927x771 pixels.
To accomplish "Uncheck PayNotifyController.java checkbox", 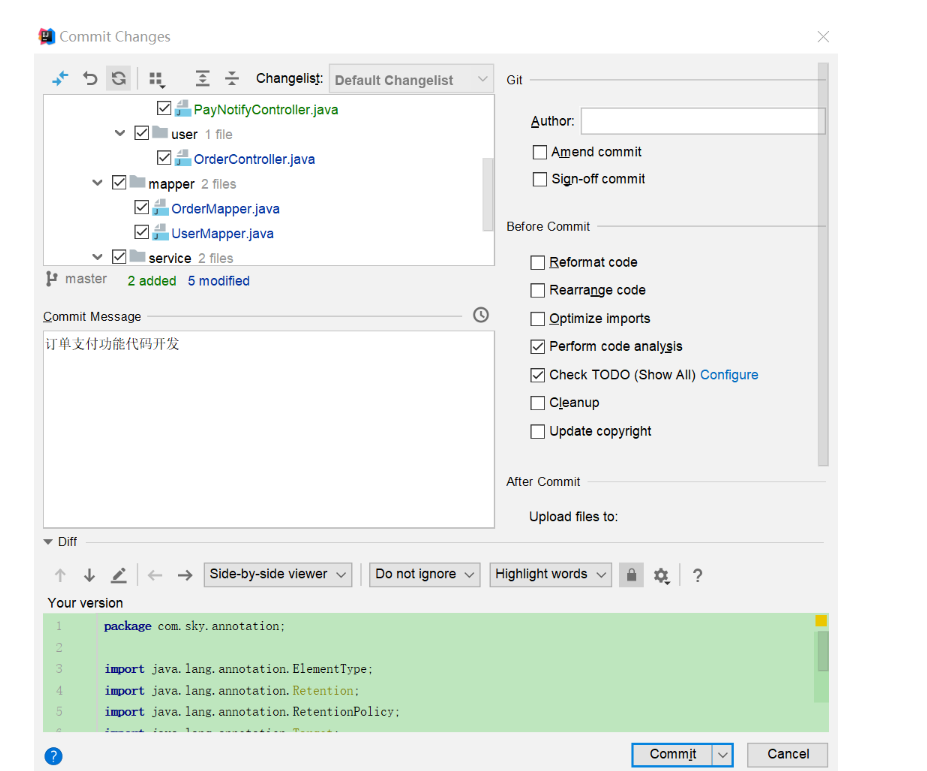I will [x=164, y=108].
